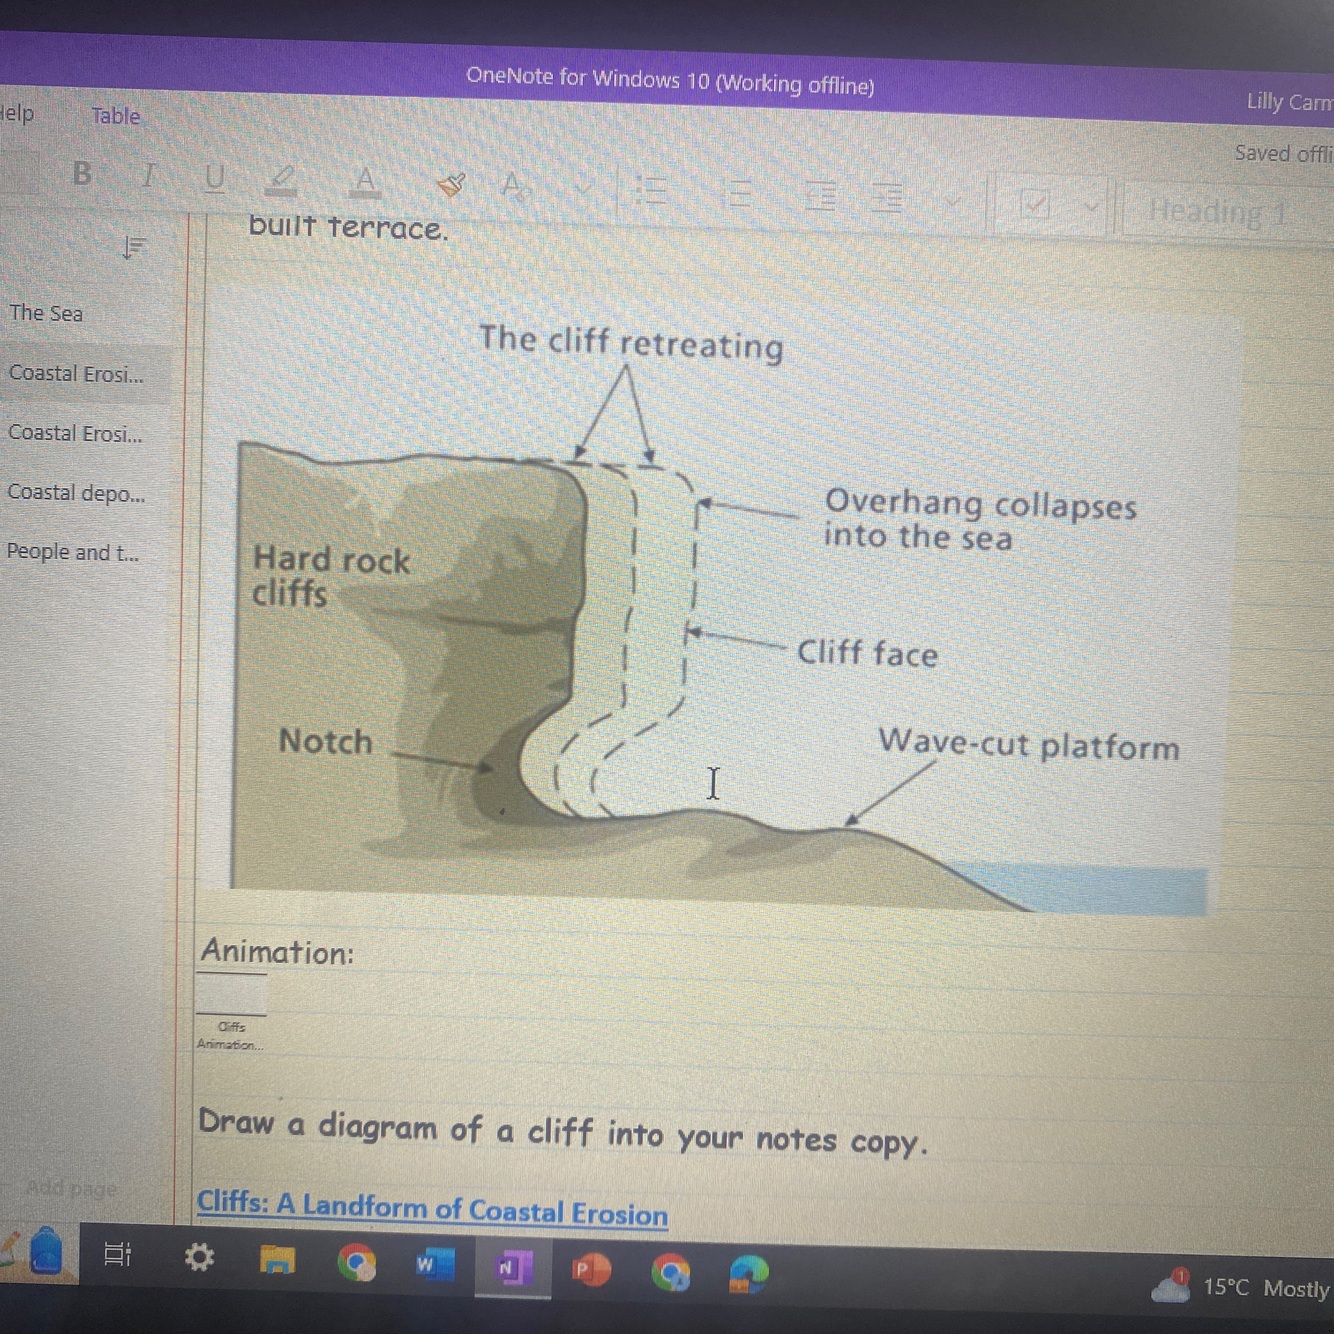Image resolution: width=1334 pixels, height=1334 pixels.
Task: Click the "Animation:" text line
Action: [x=277, y=951]
